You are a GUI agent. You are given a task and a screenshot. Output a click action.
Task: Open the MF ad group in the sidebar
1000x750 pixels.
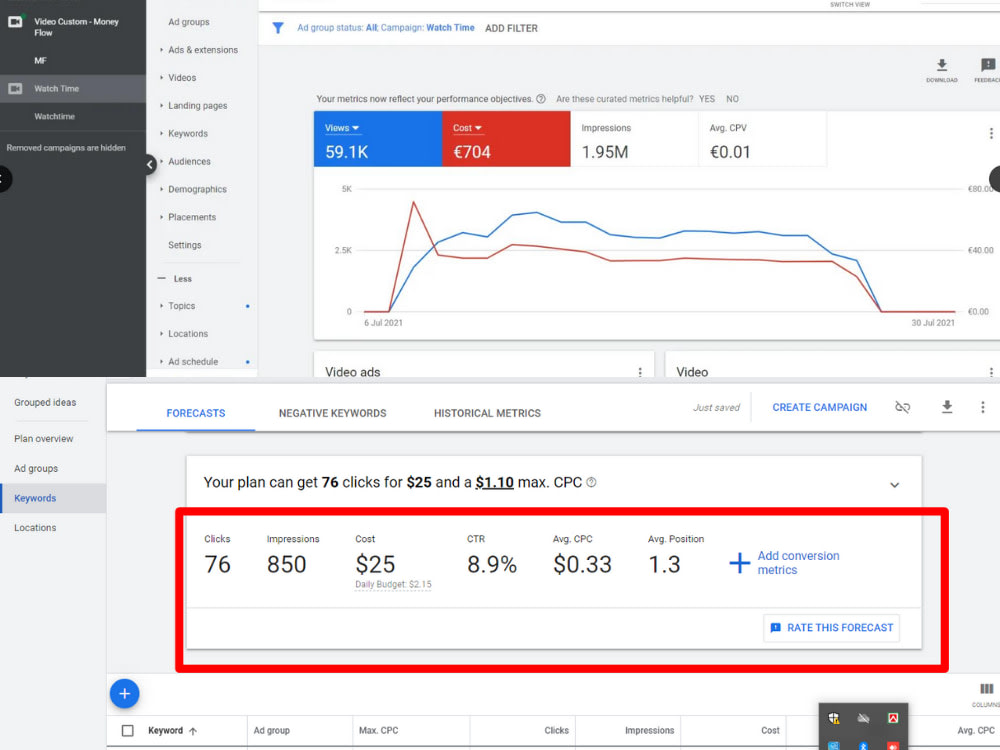(40, 61)
